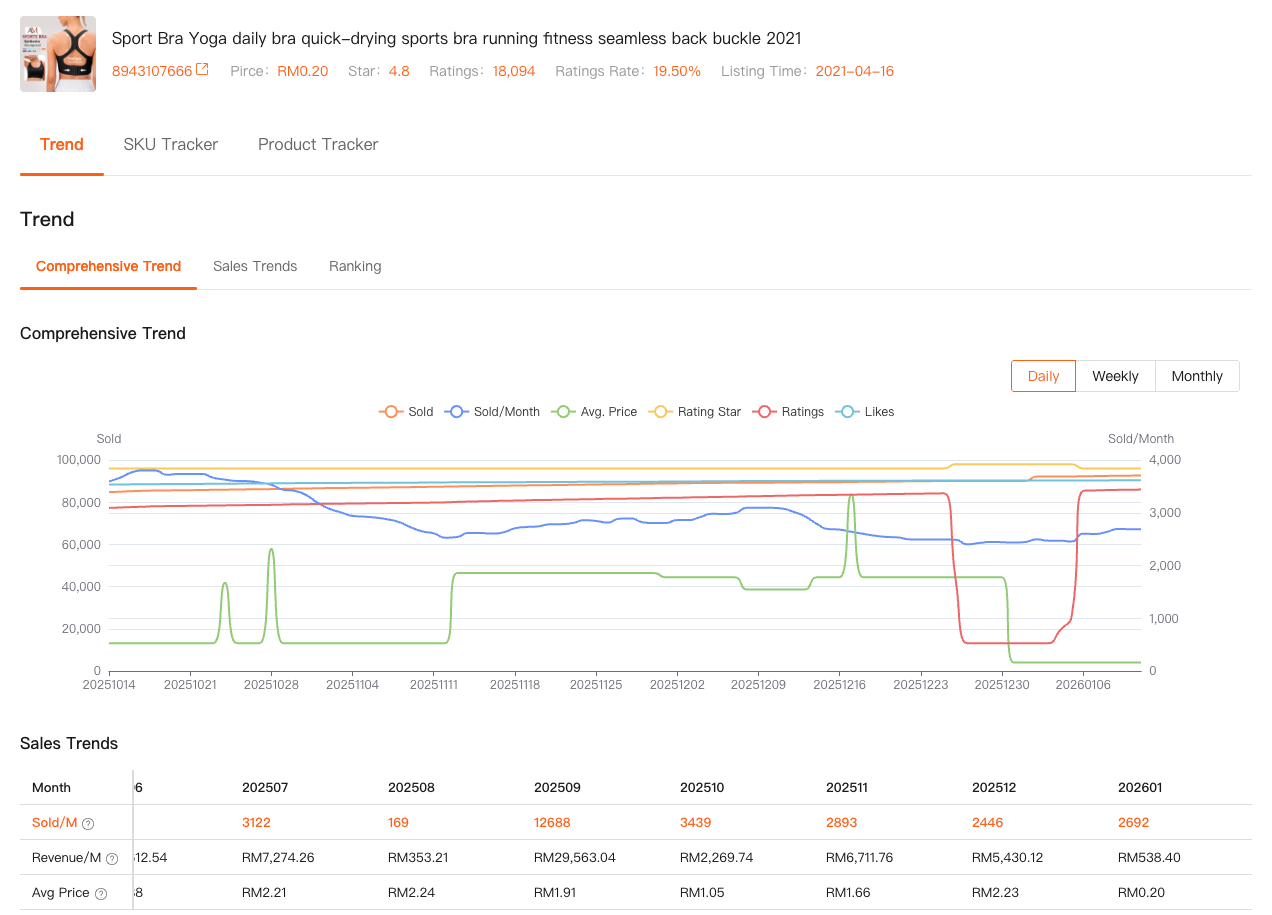Switch chart to Monthly view
1272x915 pixels.
(1197, 376)
